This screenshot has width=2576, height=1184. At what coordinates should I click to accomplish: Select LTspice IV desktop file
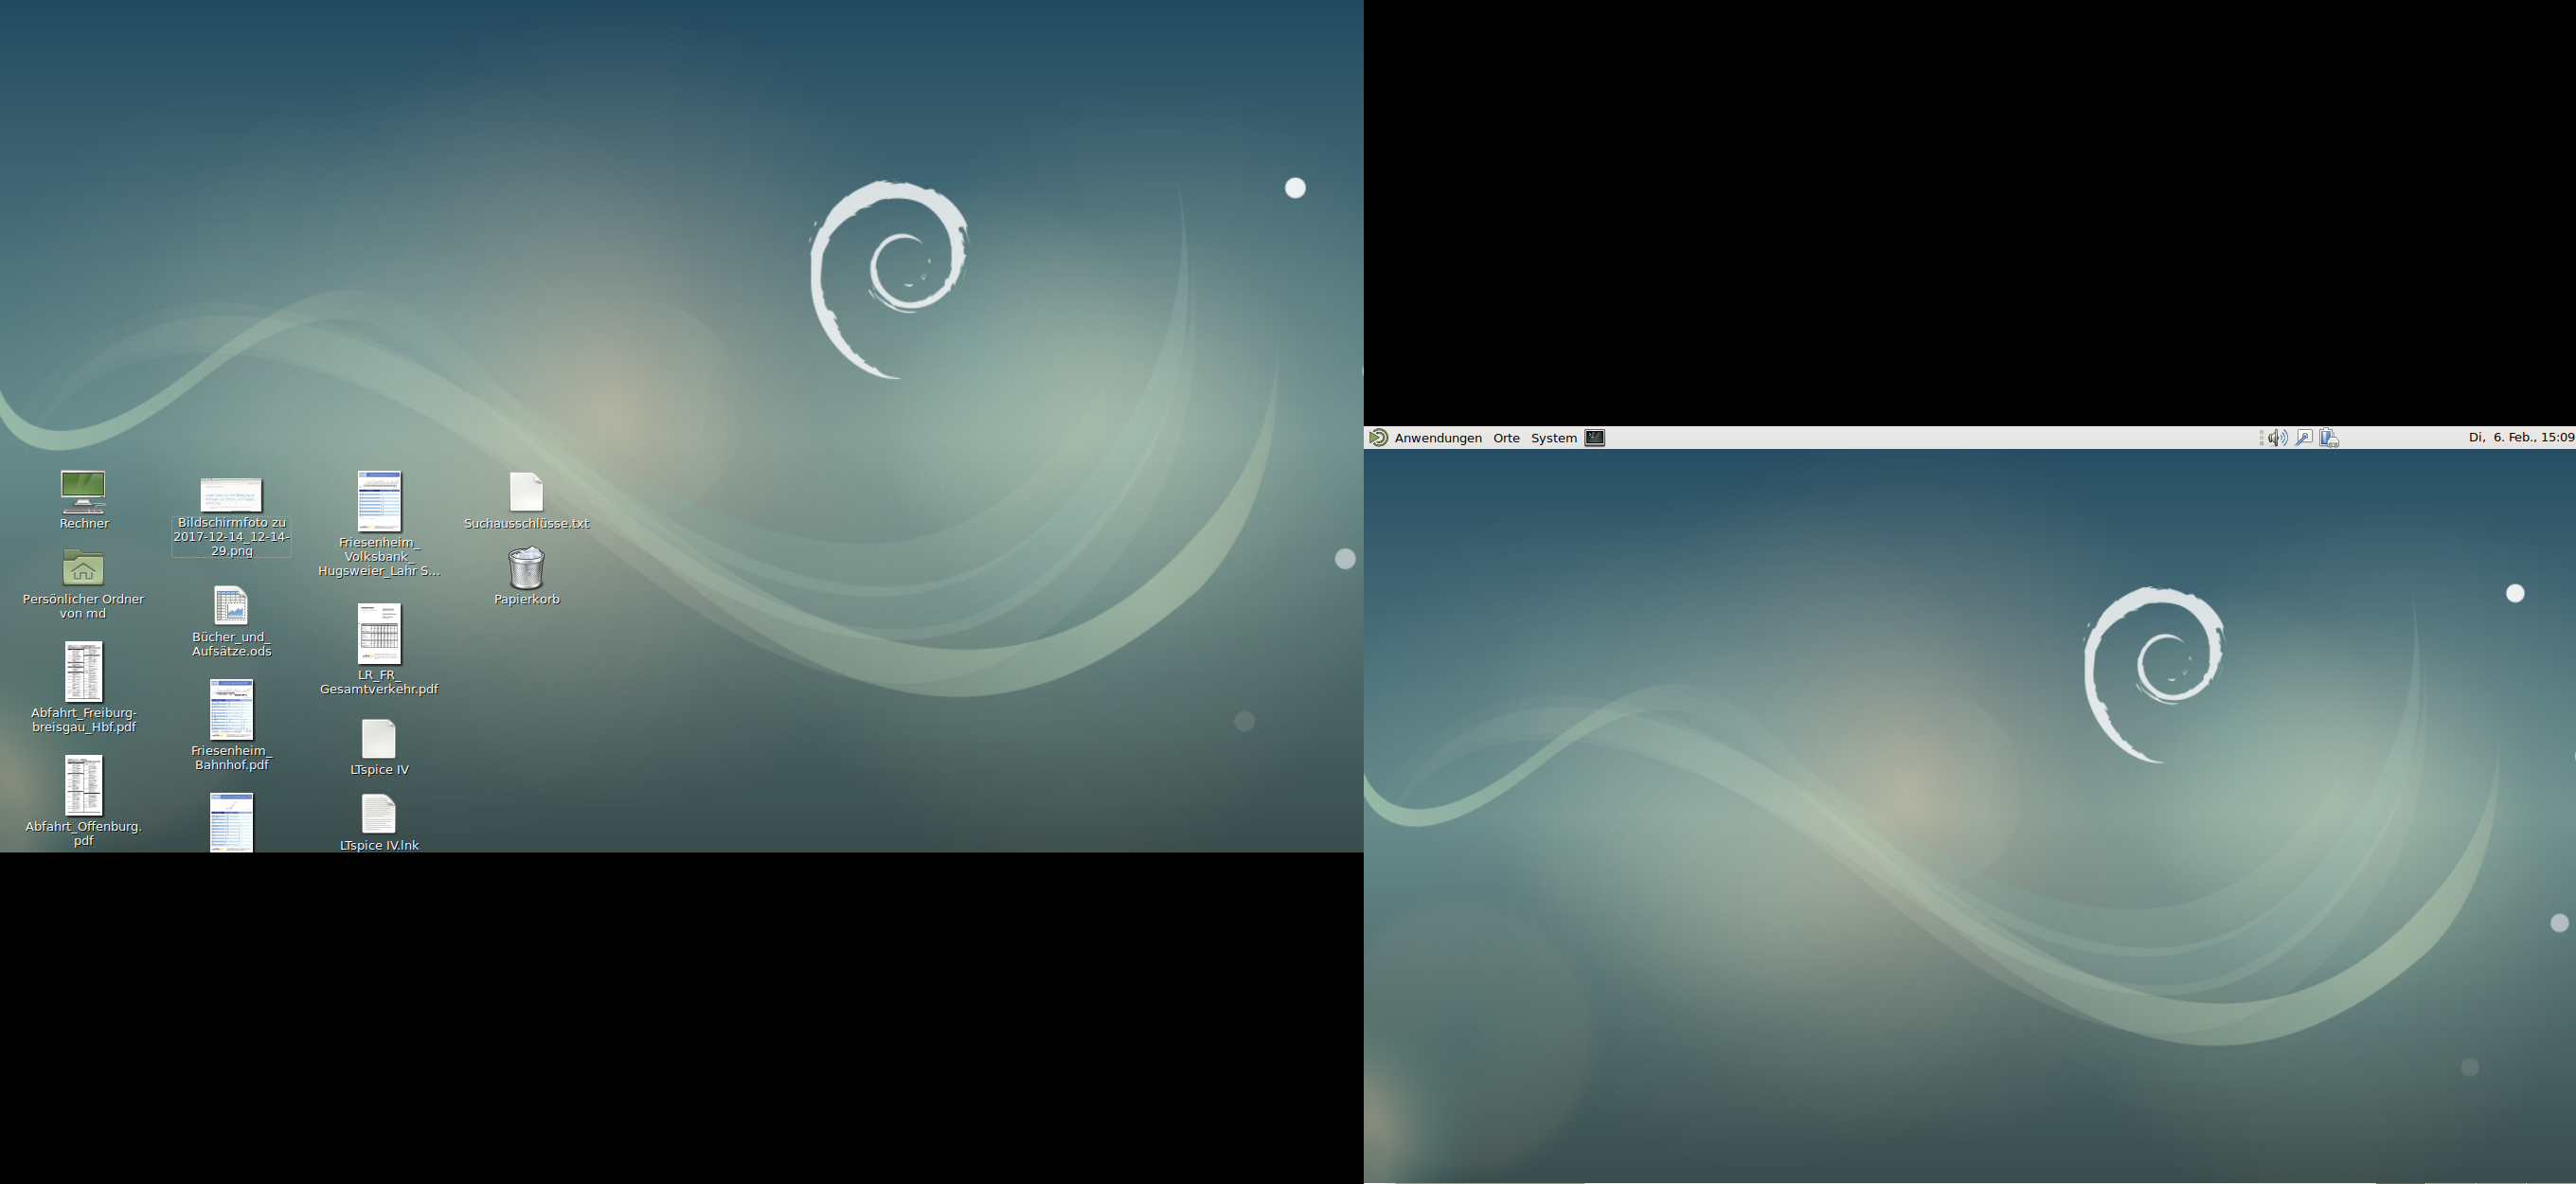pyautogui.click(x=378, y=739)
